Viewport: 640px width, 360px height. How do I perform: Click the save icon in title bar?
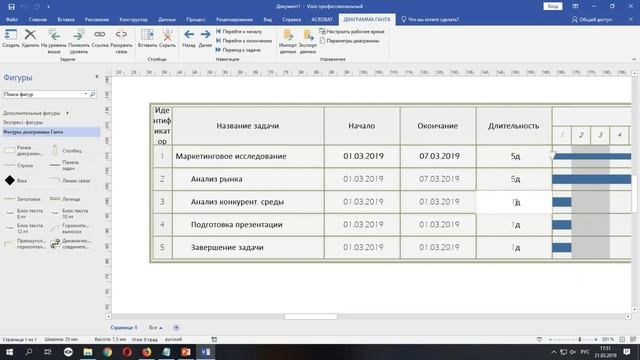click(11, 7)
